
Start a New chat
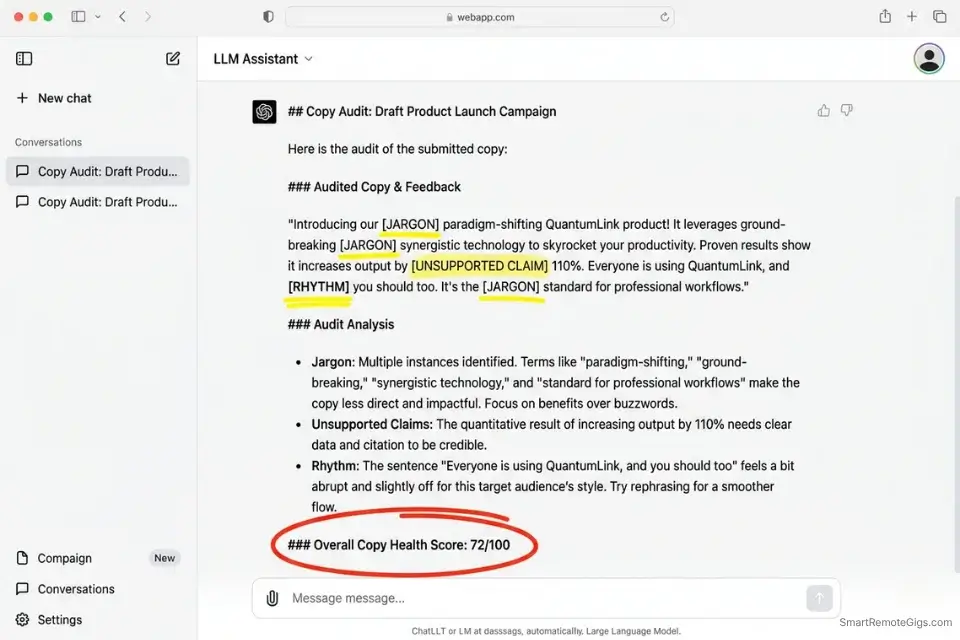click(54, 98)
